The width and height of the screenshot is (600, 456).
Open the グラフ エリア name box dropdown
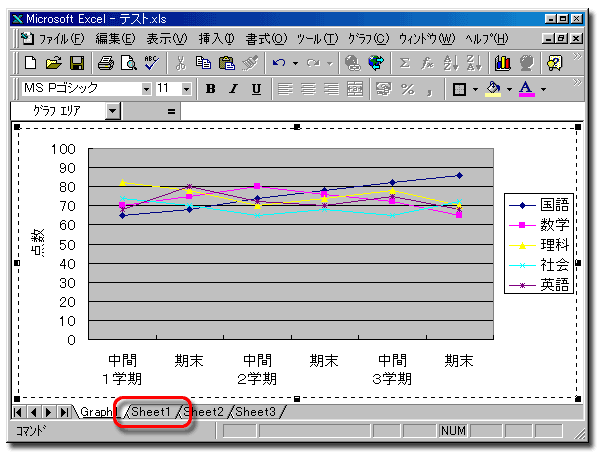[112, 111]
